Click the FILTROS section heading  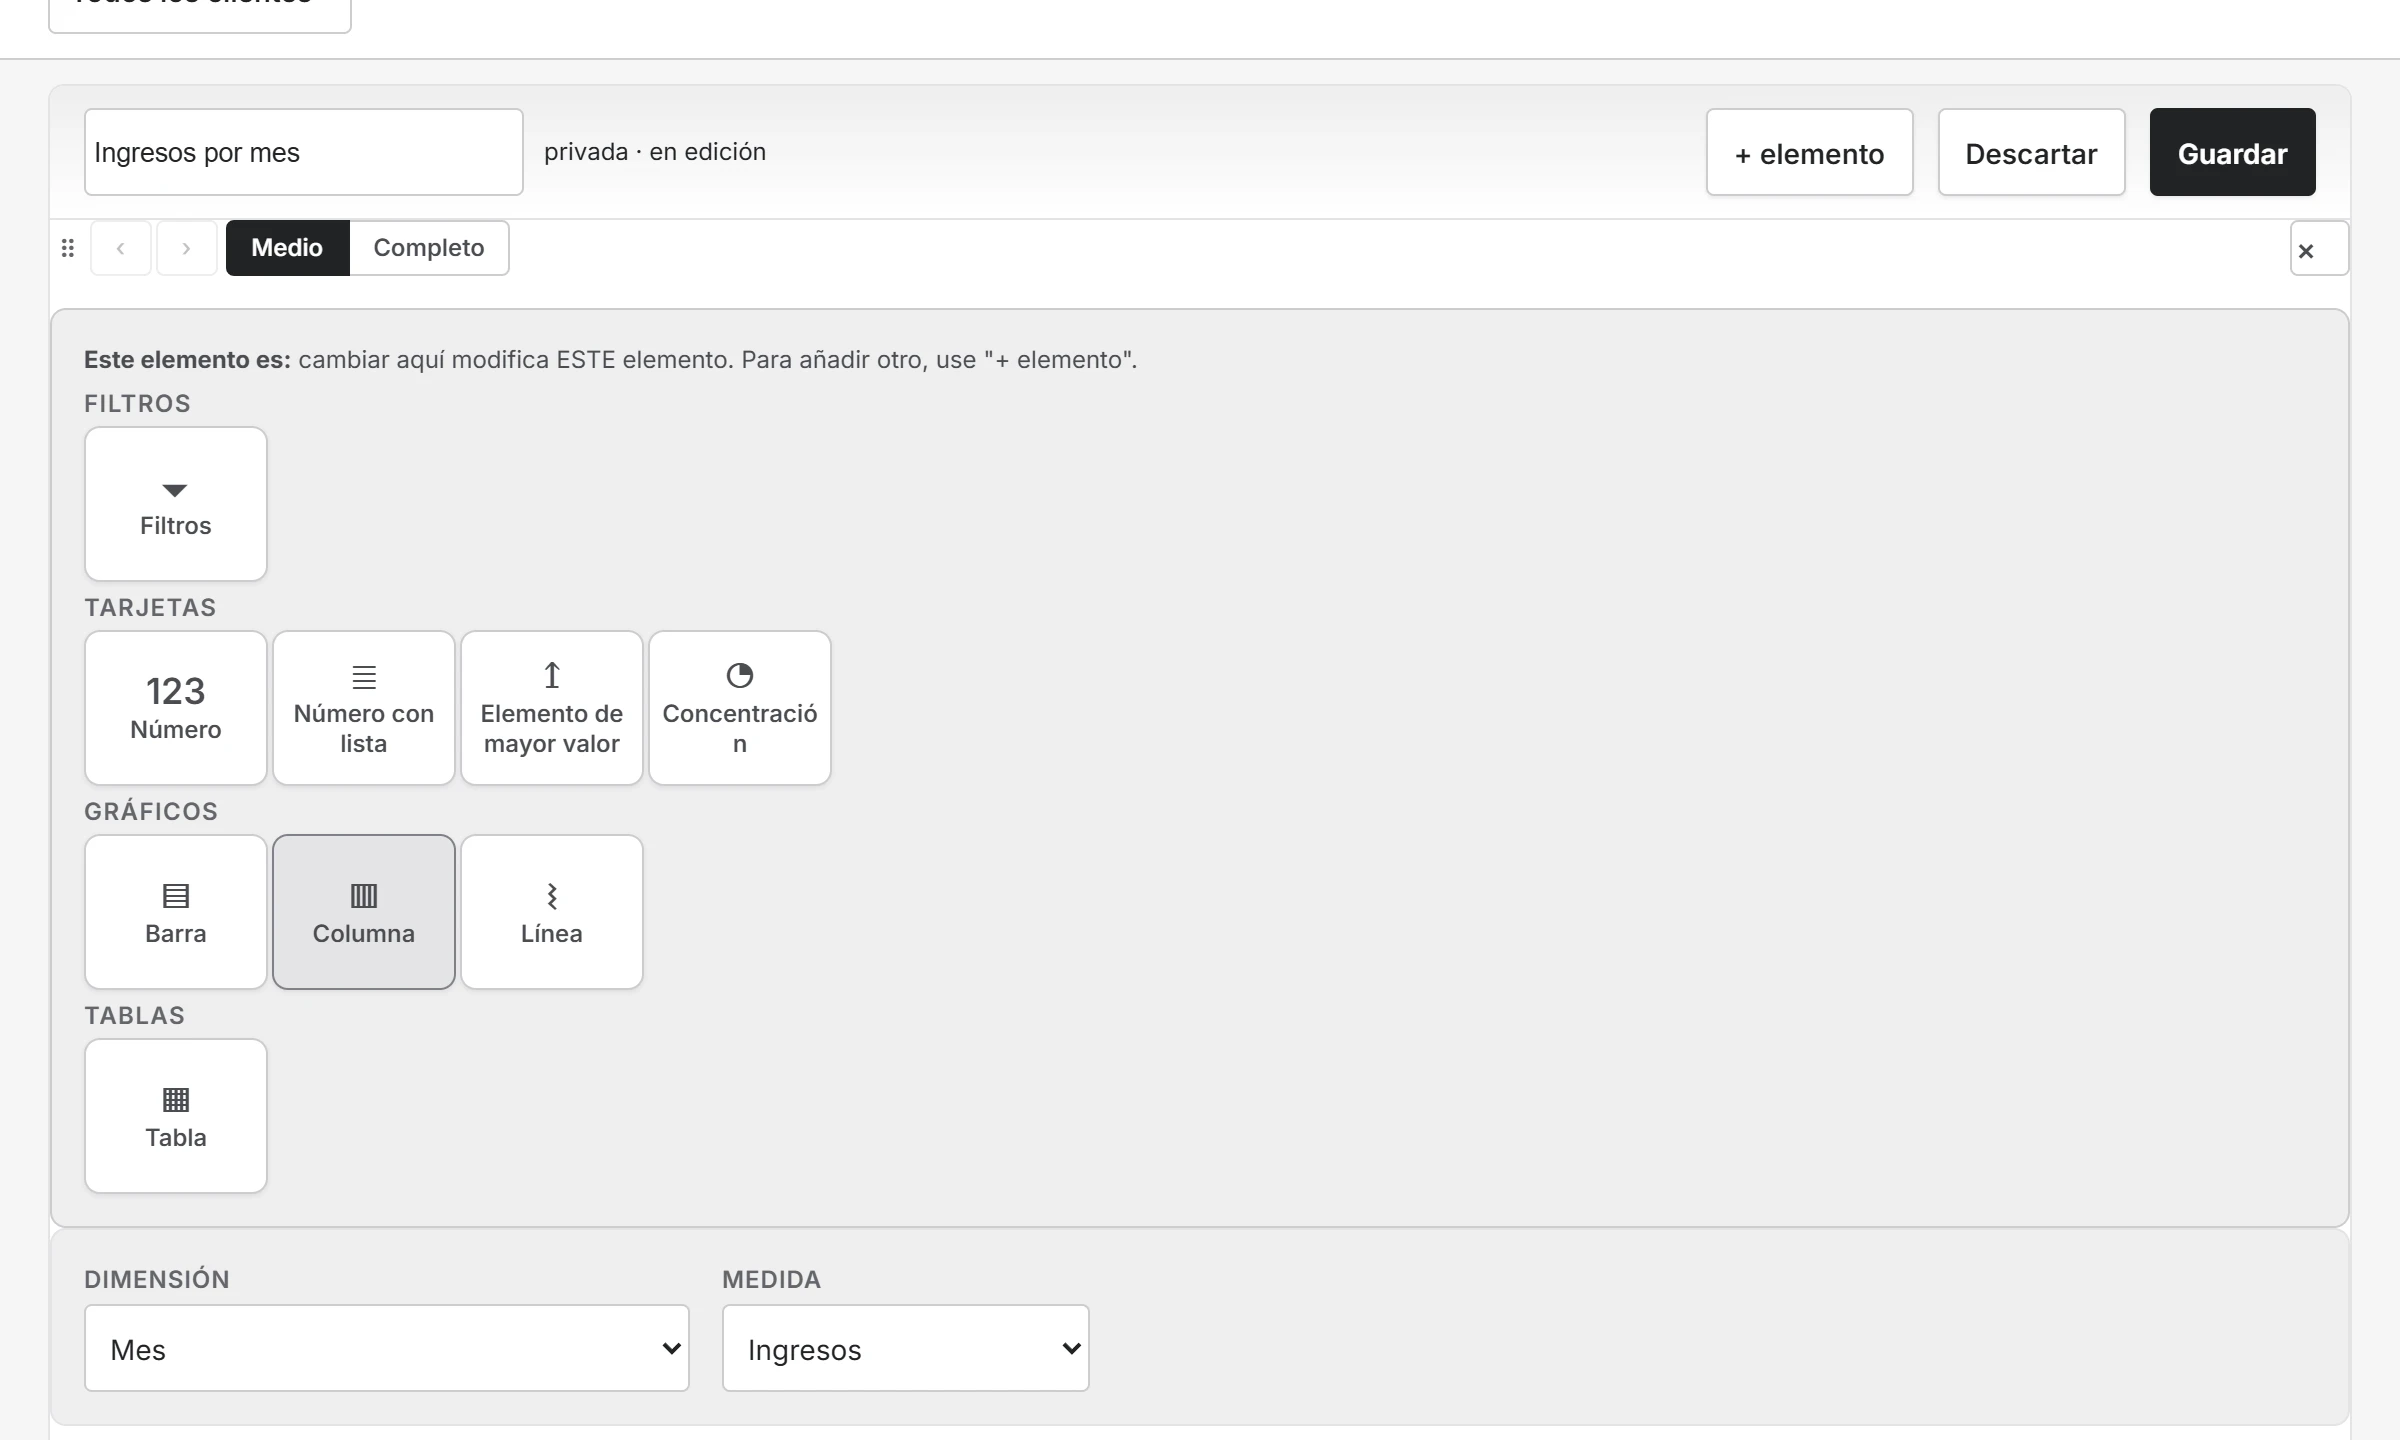[137, 403]
